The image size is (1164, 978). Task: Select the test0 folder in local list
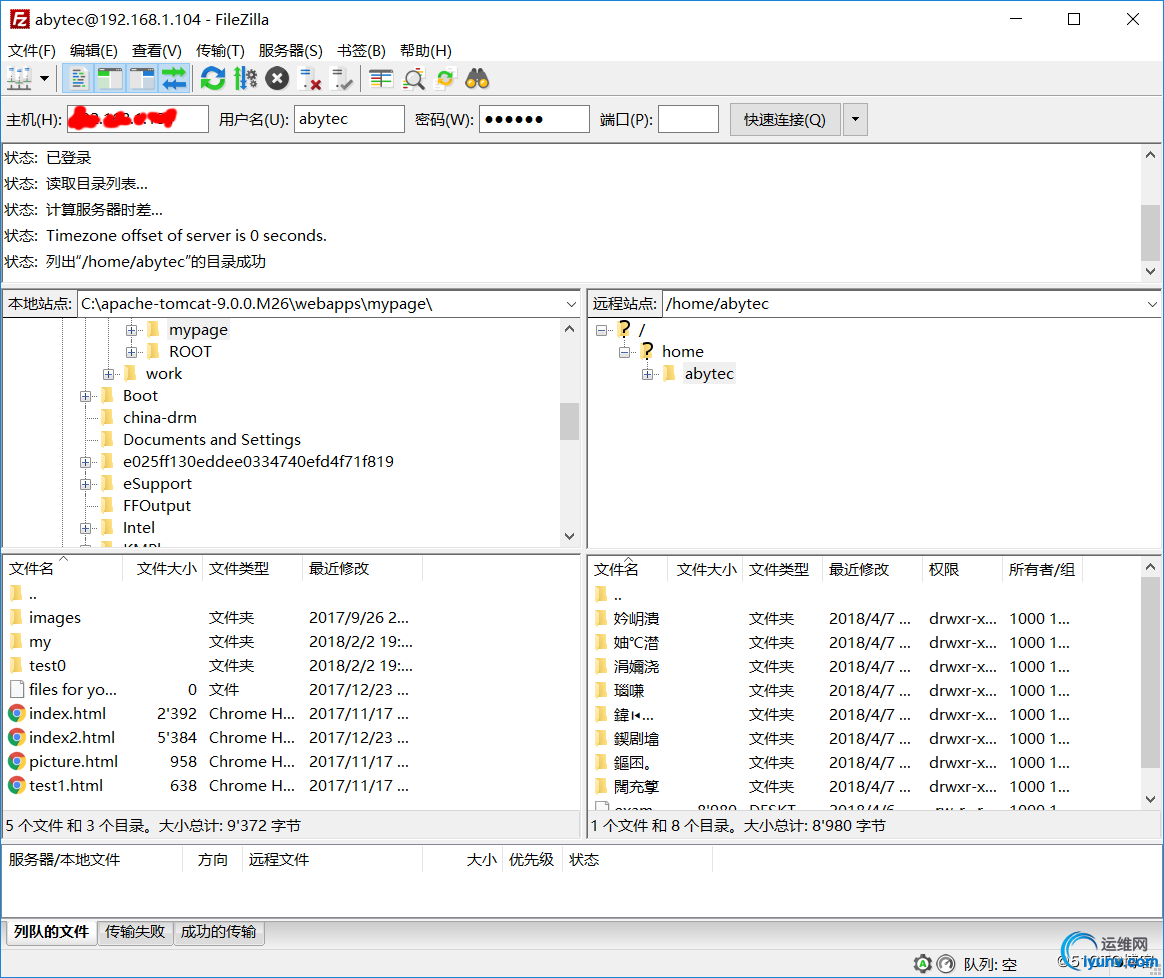pyautogui.click(x=47, y=665)
